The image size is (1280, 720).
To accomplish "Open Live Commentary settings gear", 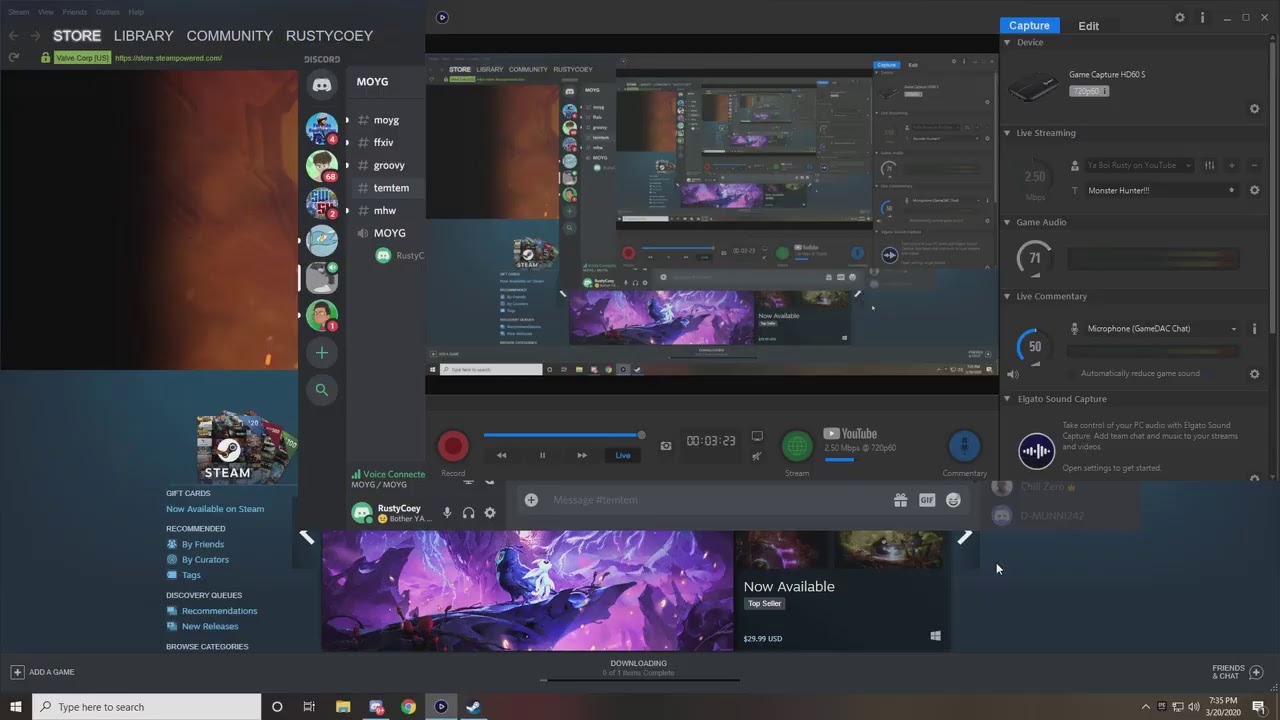I will pos(1255,374).
